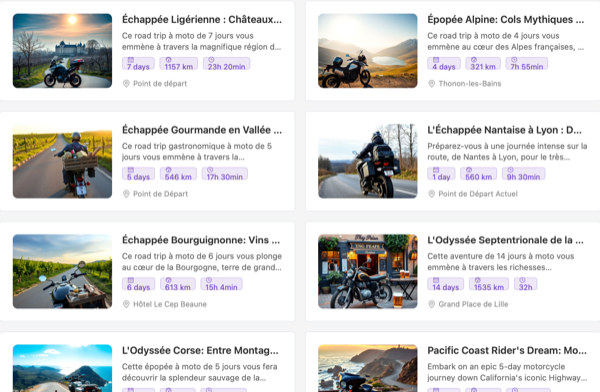Click the clock icon in 7h 55min badge
This screenshot has width=600, height=392.
point(514,60)
